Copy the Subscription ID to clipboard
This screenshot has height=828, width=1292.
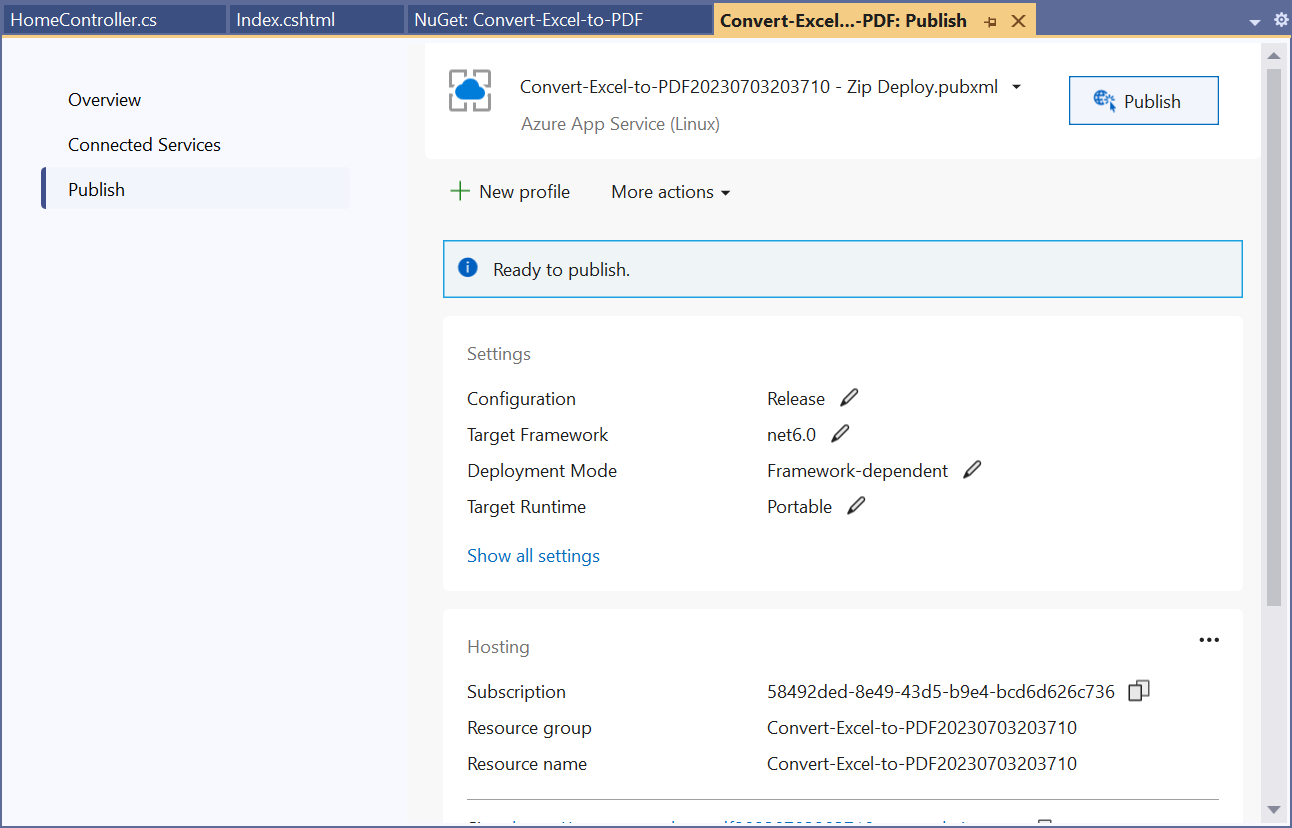(x=1139, y=691)
